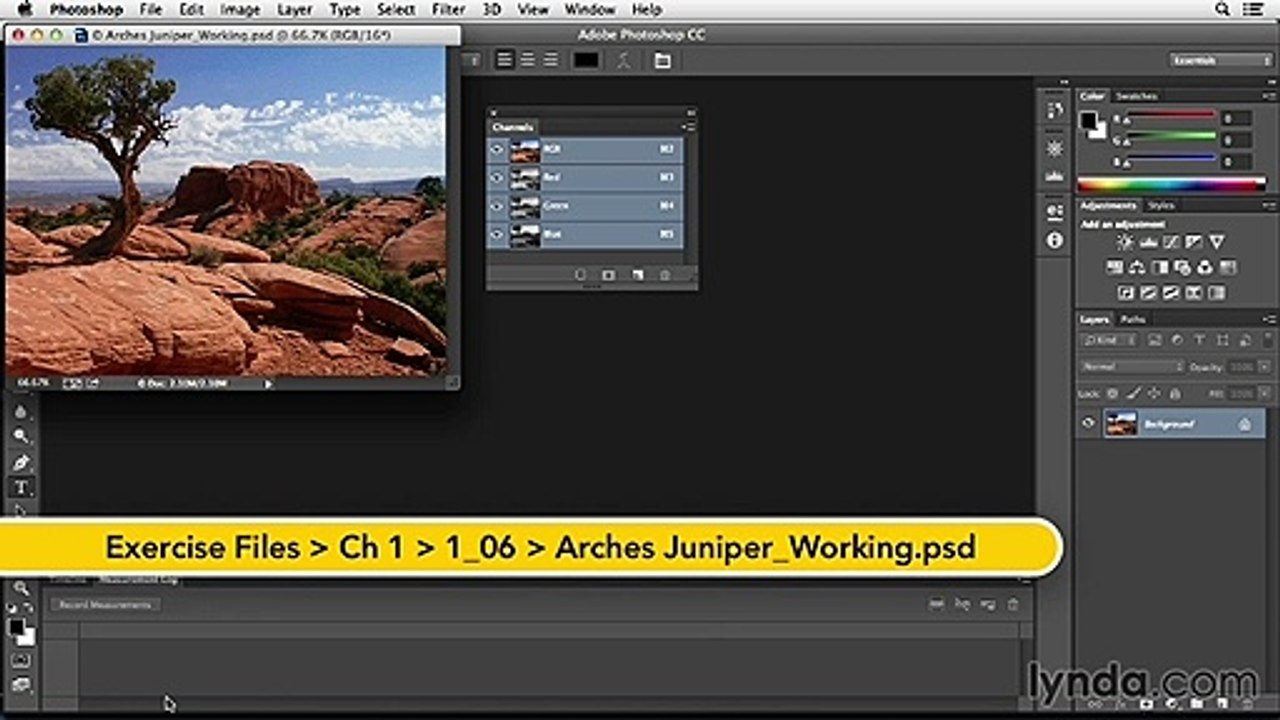This screenshot has width=1280, height=720.
Task: Add a Color Balance adjustment
Action: 1137,267
